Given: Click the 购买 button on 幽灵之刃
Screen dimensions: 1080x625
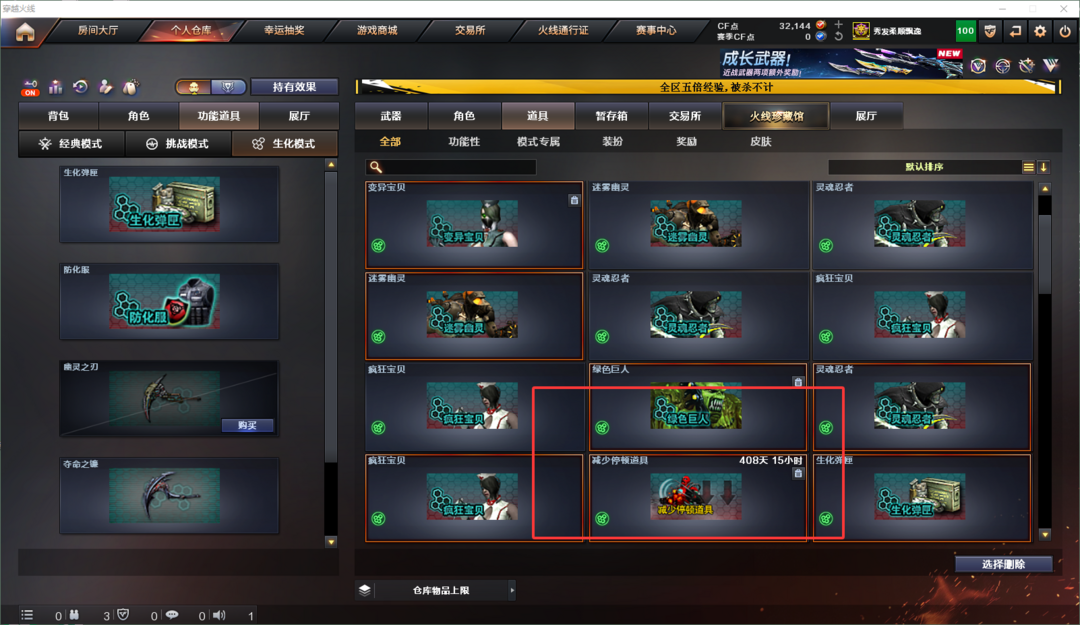Looking at the screenshot, I should (x=247, y=425).
